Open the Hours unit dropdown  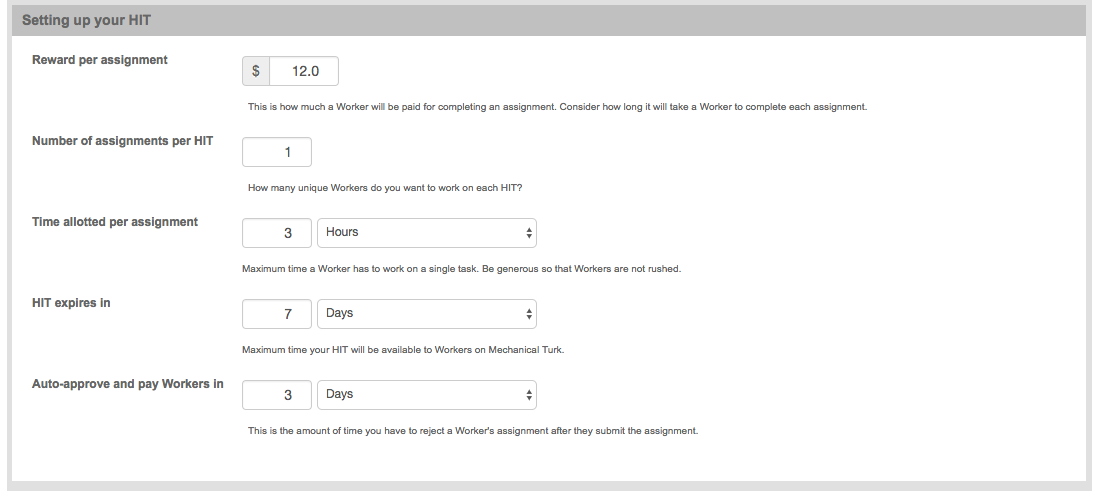tap(427, 233)
